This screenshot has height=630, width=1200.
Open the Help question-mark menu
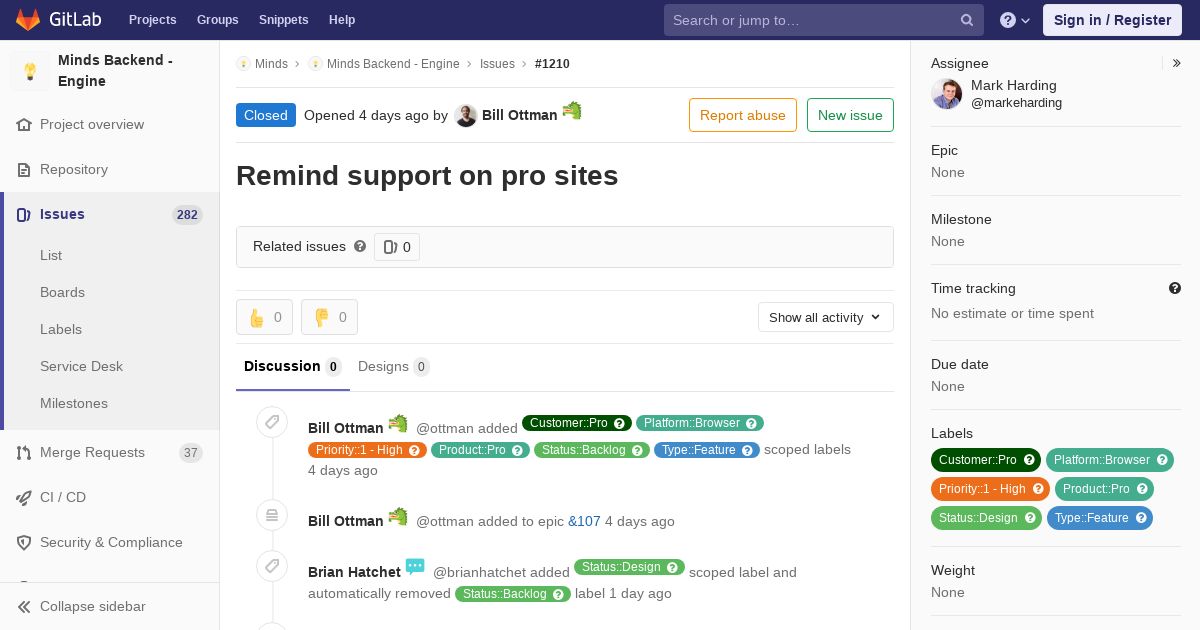click(x=1015, y=20)
